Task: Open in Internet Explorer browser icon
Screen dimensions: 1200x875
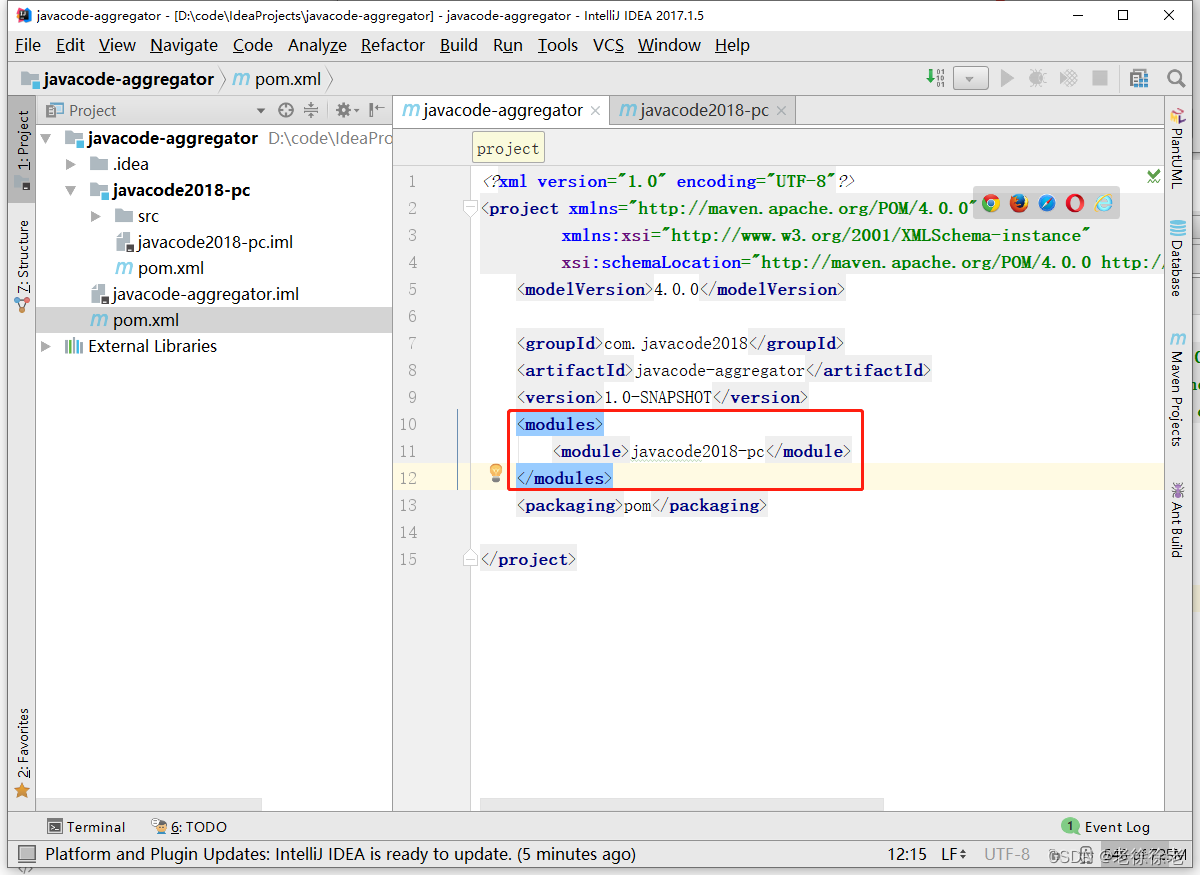Action: [1104, 204]
